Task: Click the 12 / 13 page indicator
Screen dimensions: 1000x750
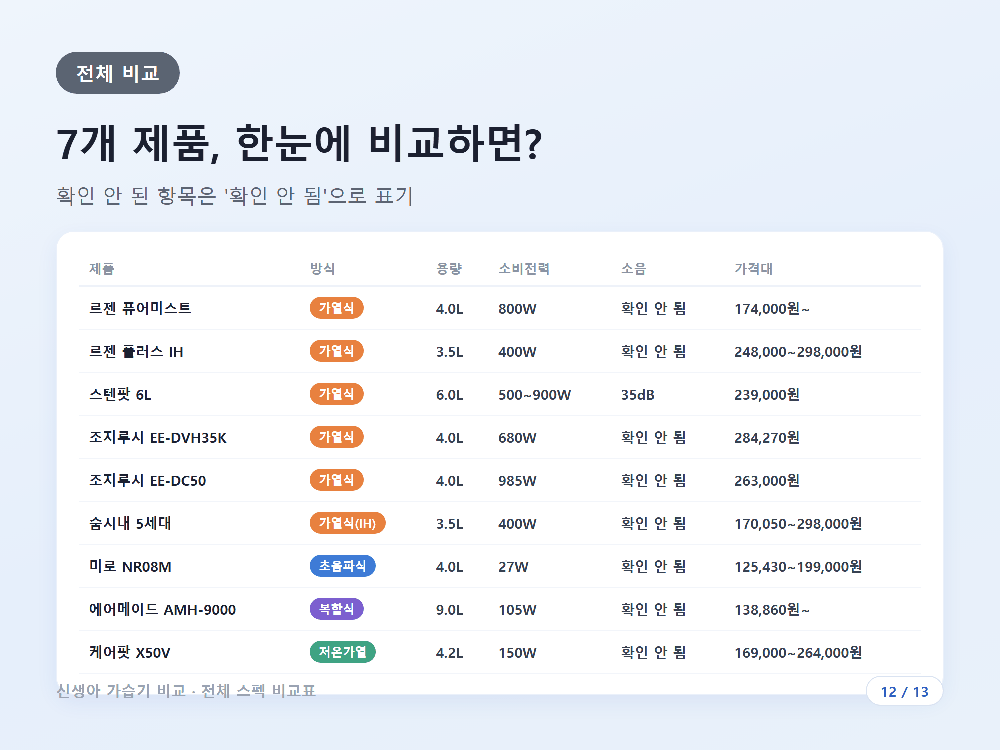Action: tap(904, 691)
